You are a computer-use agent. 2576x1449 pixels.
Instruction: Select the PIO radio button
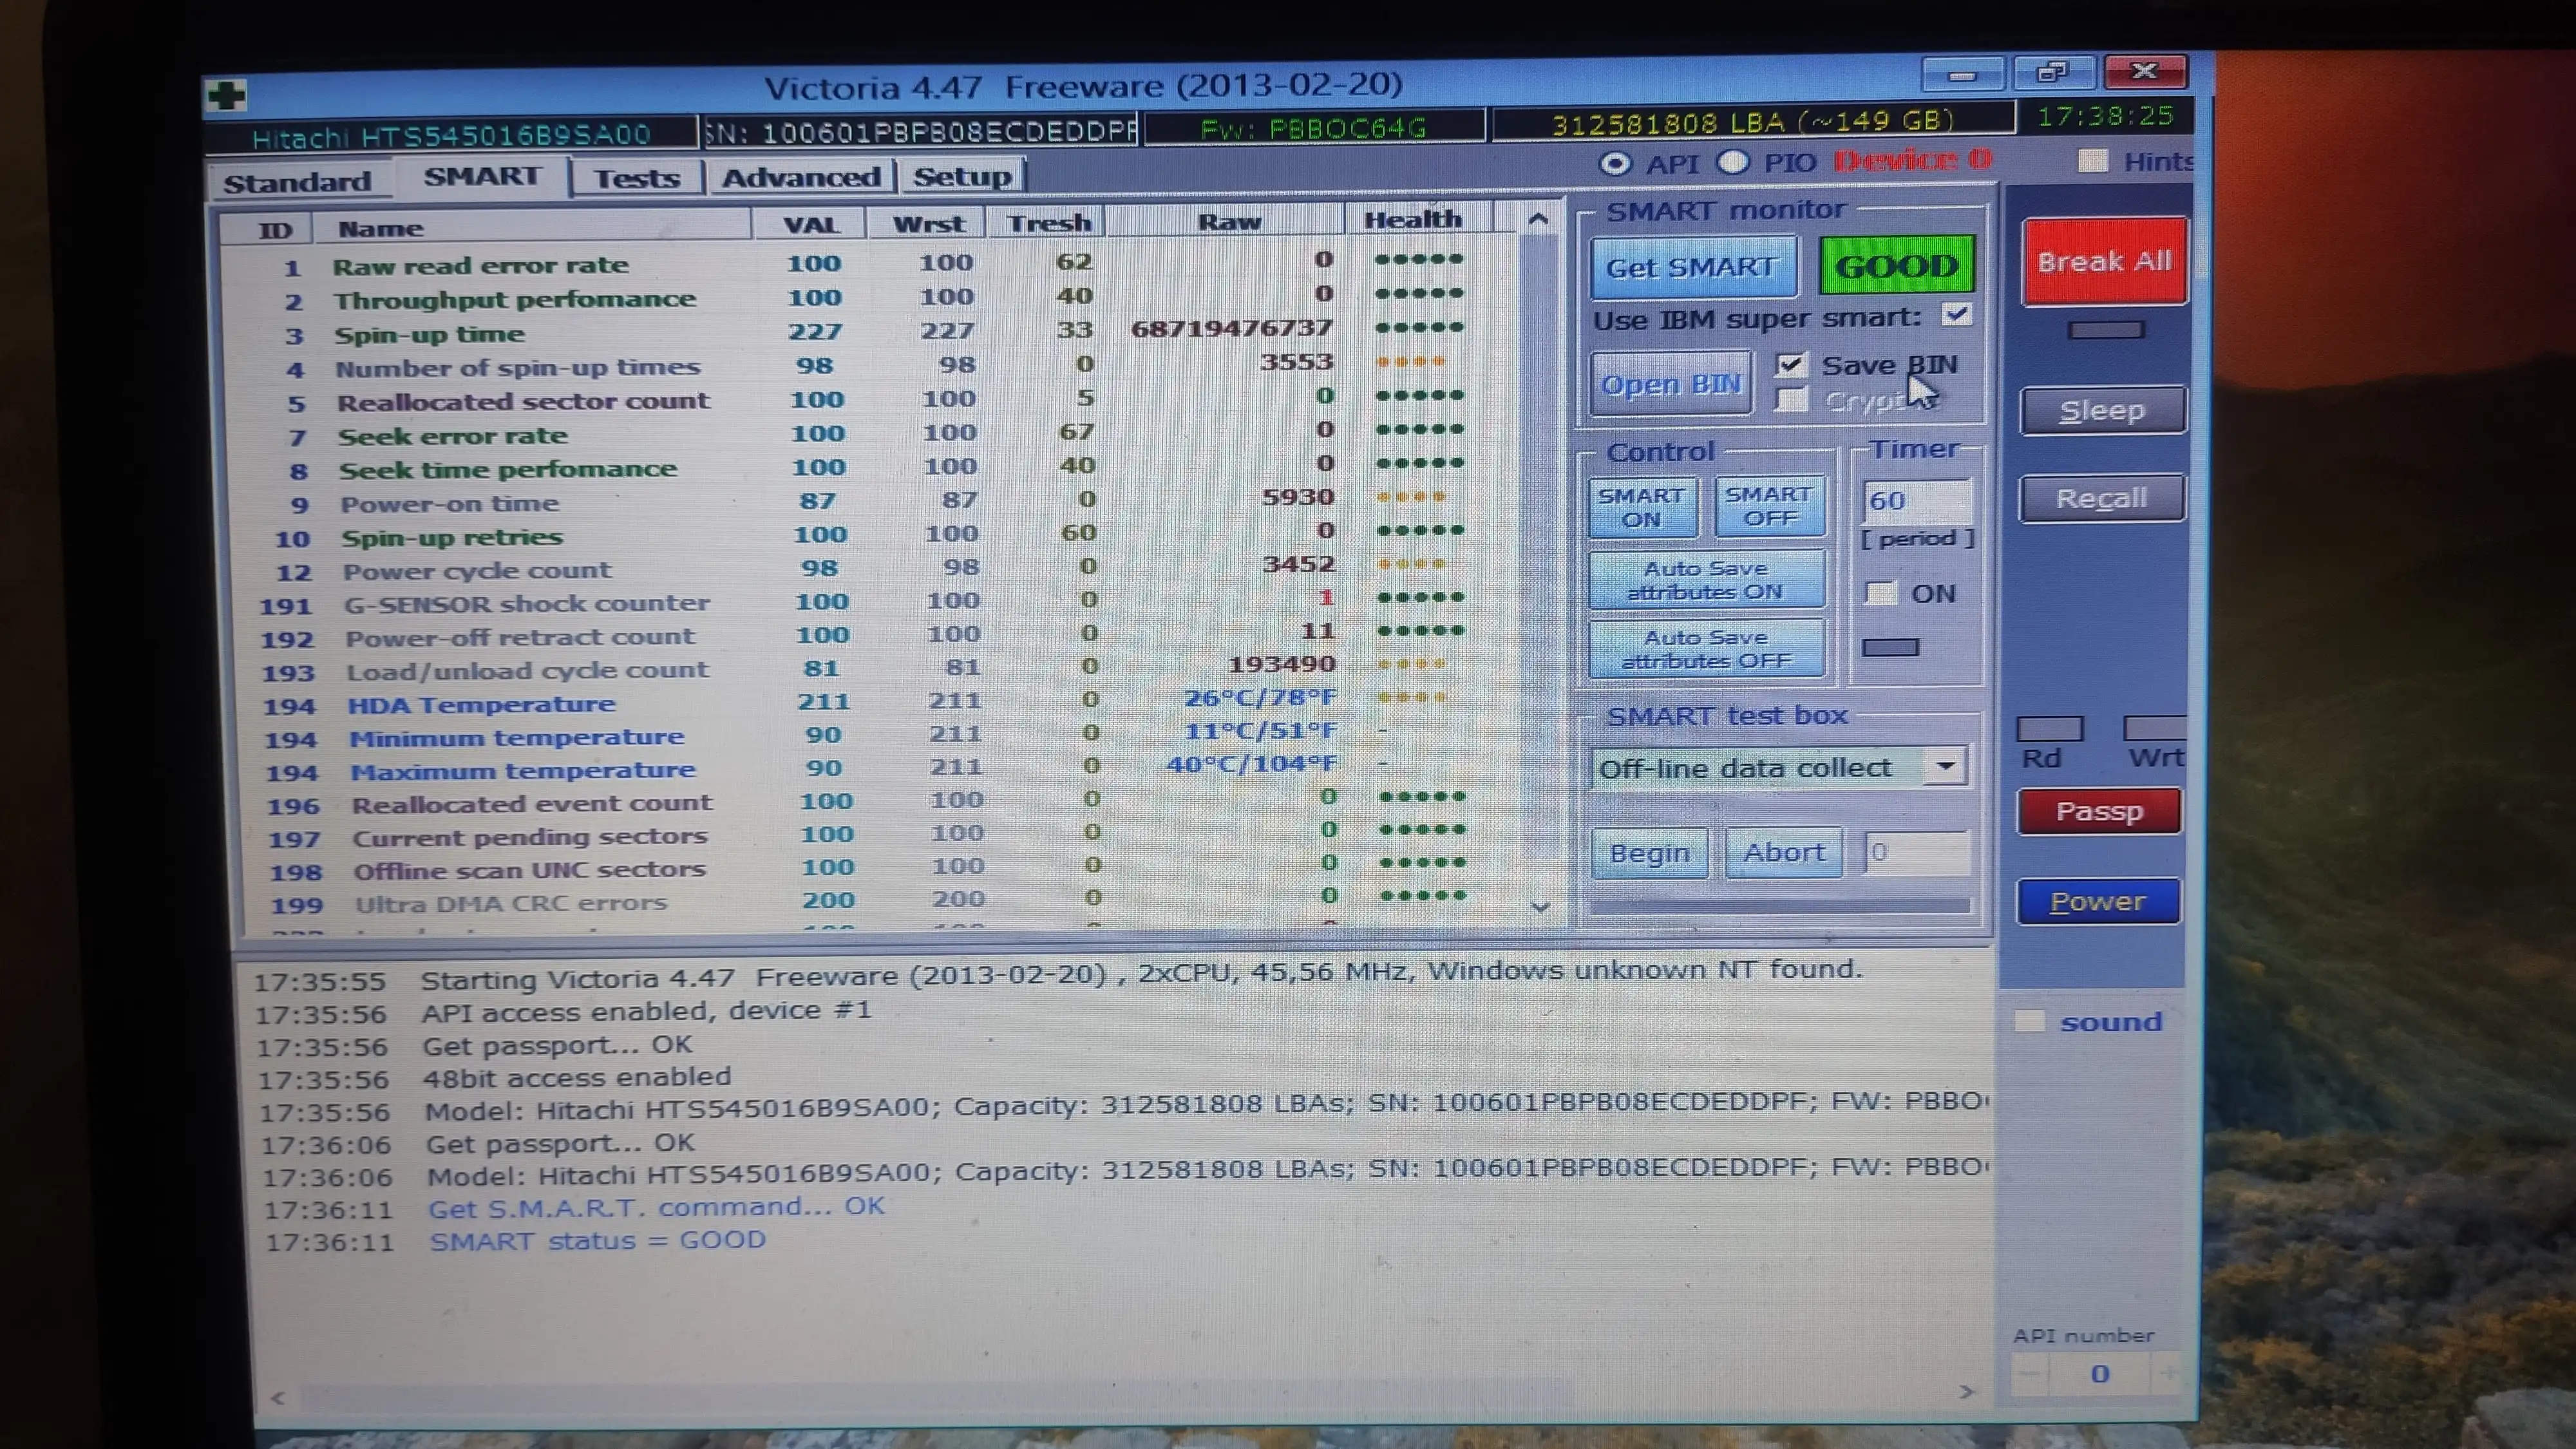point(1733,162)
